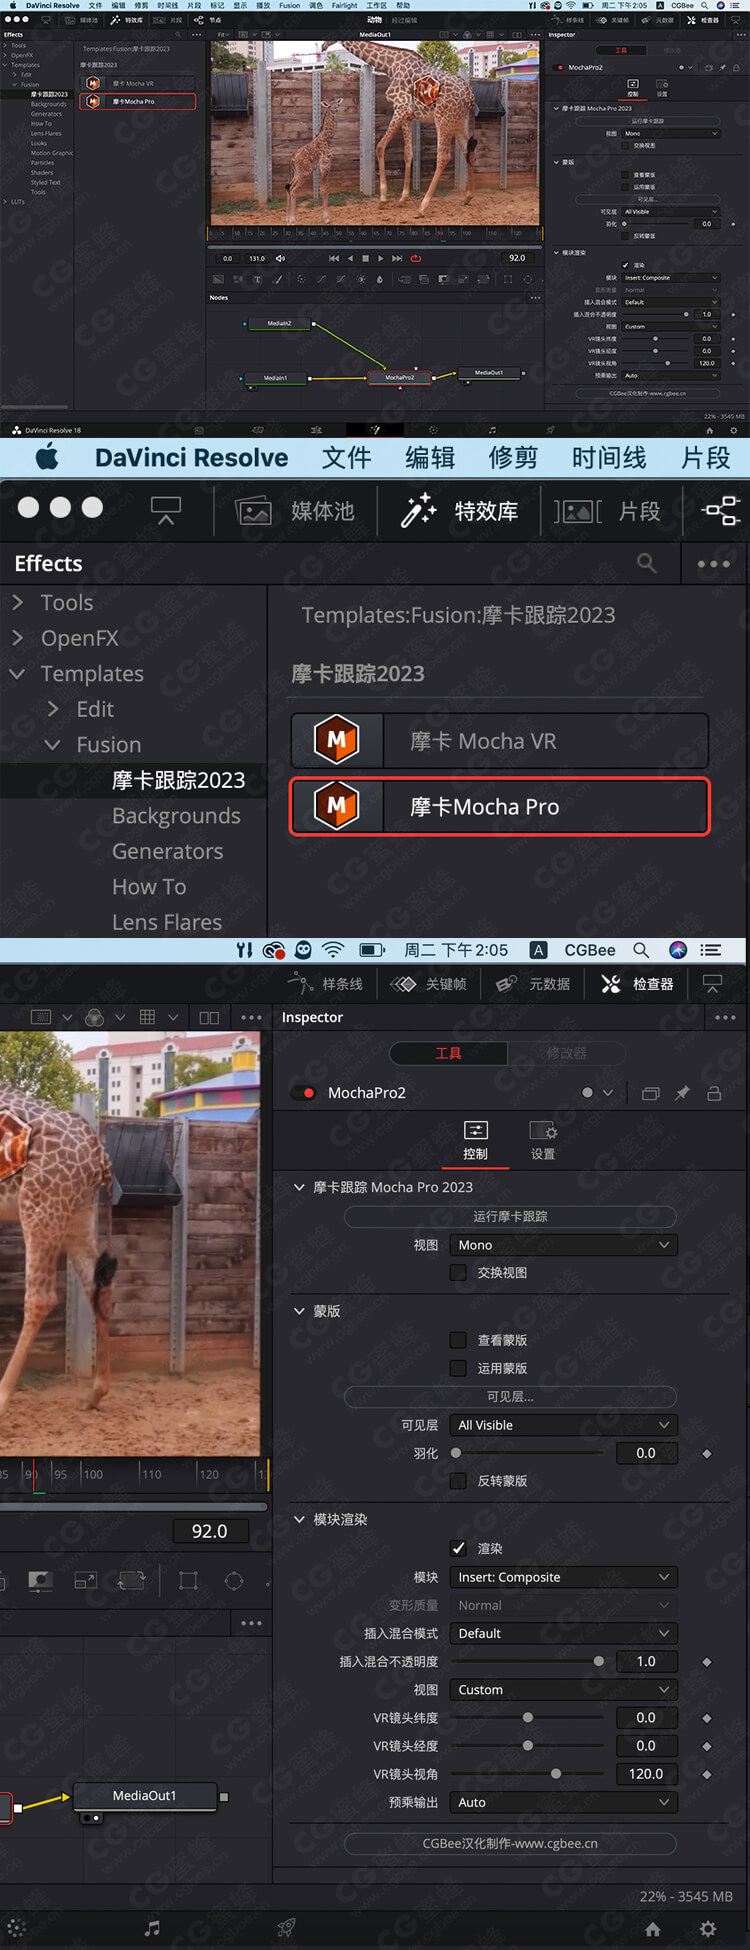Open the enlarged 修剪 menu
Viewport: 750px width, 1950px height.
click(513, 458)
